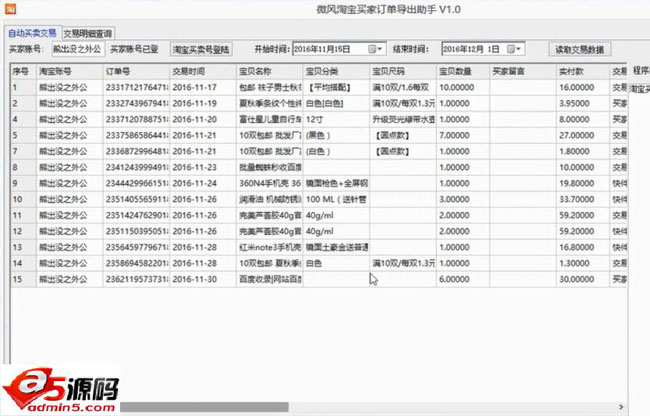Select the cell dated 2016-11-23
The height and width of the screenshot is (416, 650).
[x=203, y=167]
